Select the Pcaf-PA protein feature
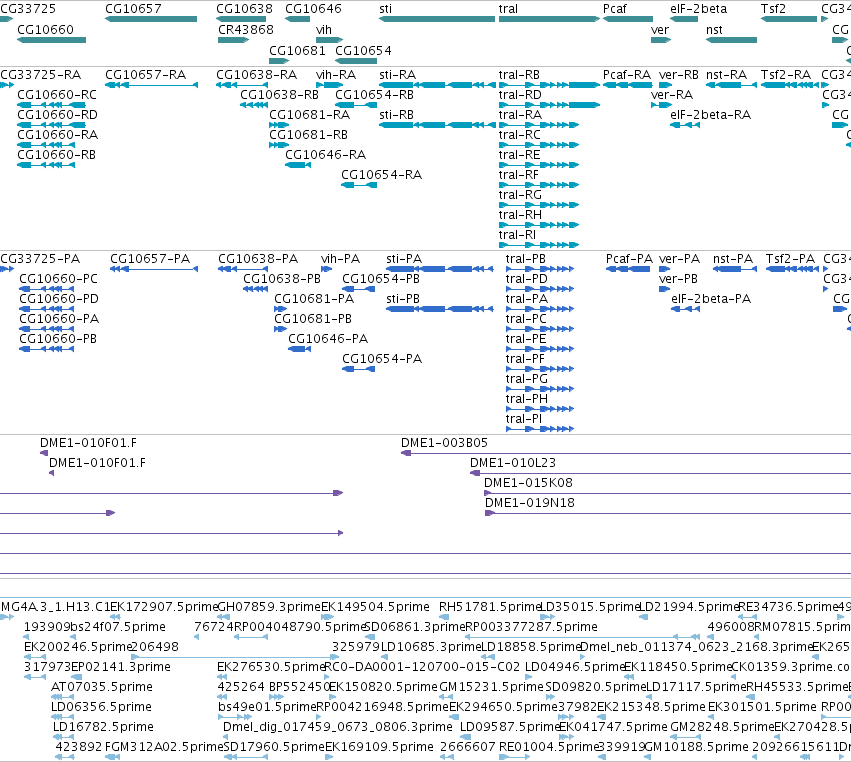 [x=628, y=269]
